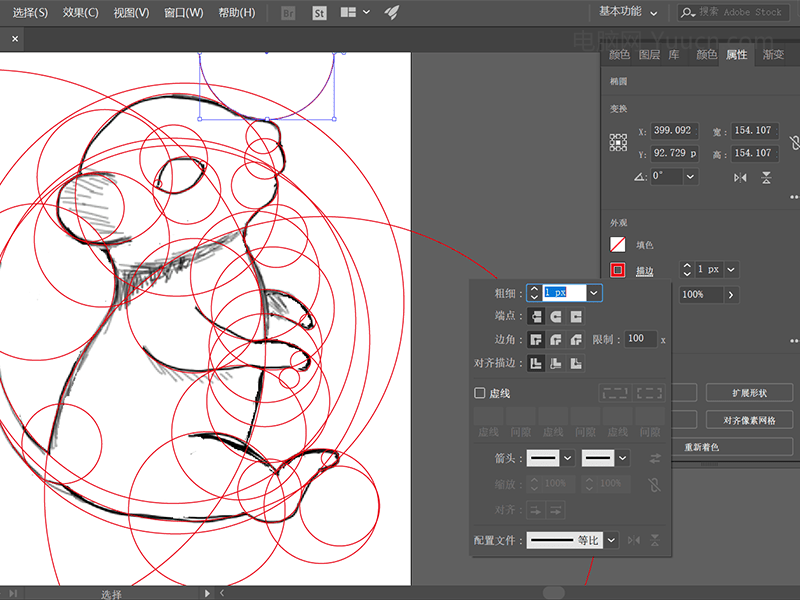The width and height of the screenshot is (800, 600).
Task: Switch to the 库 tab
Action: tap(674, 55)
